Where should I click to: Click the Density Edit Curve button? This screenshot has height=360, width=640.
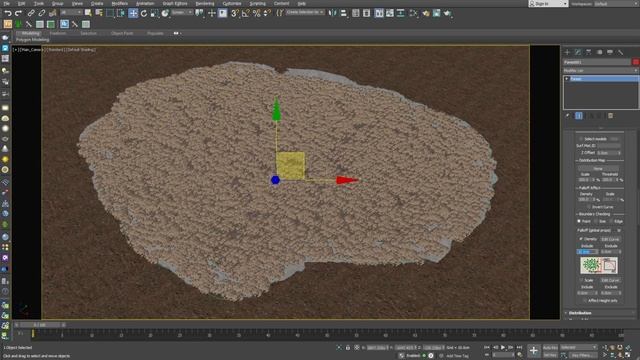[610, 239]
